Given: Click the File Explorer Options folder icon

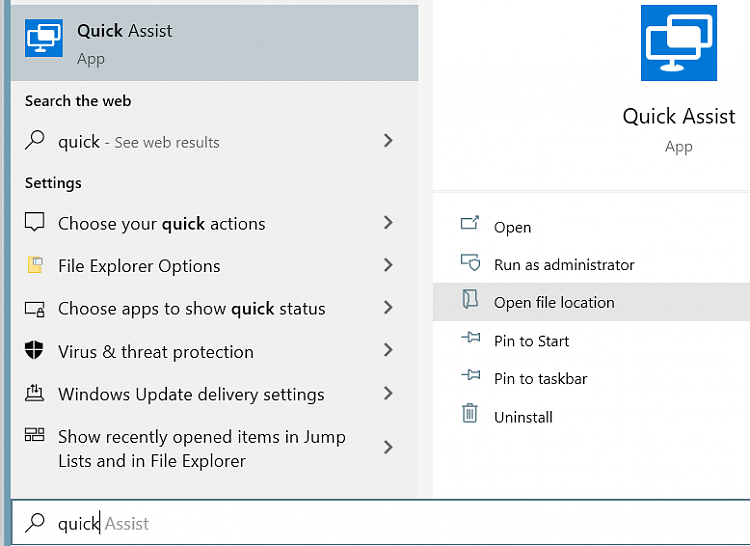Looking at the screenshot, I should (x=35, y=264).
